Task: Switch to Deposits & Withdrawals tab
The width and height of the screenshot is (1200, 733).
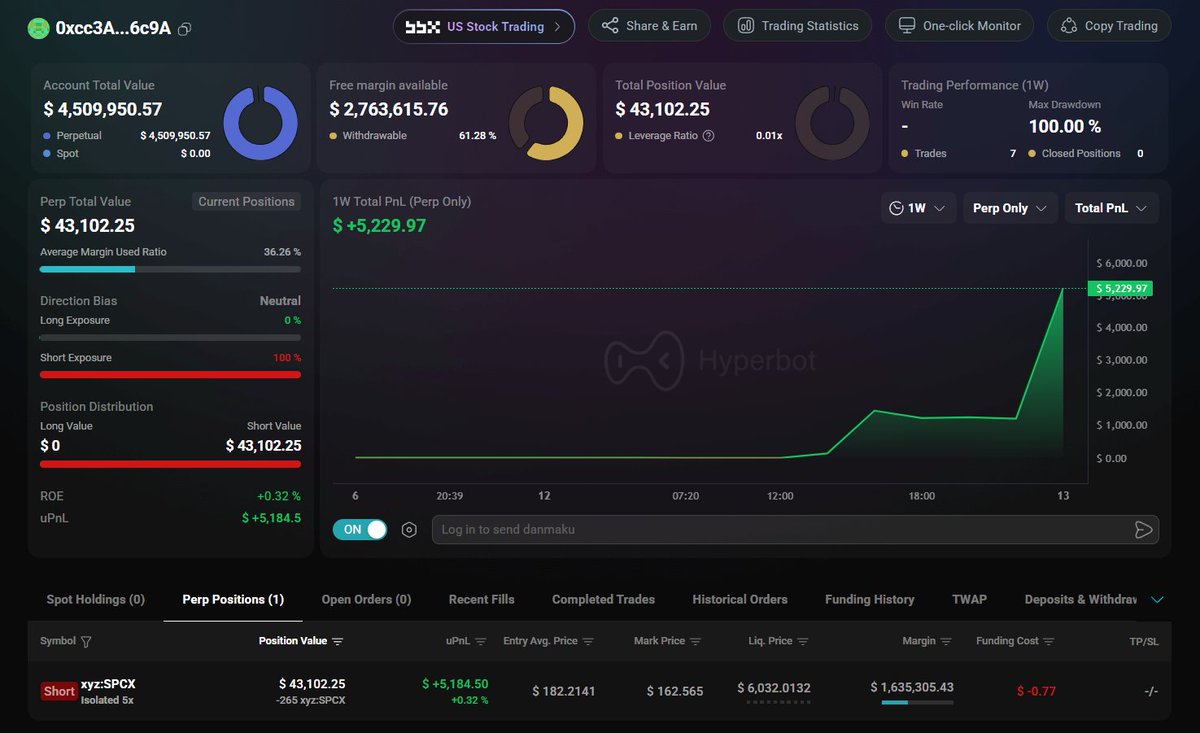Action: (x=1081, y=600)
